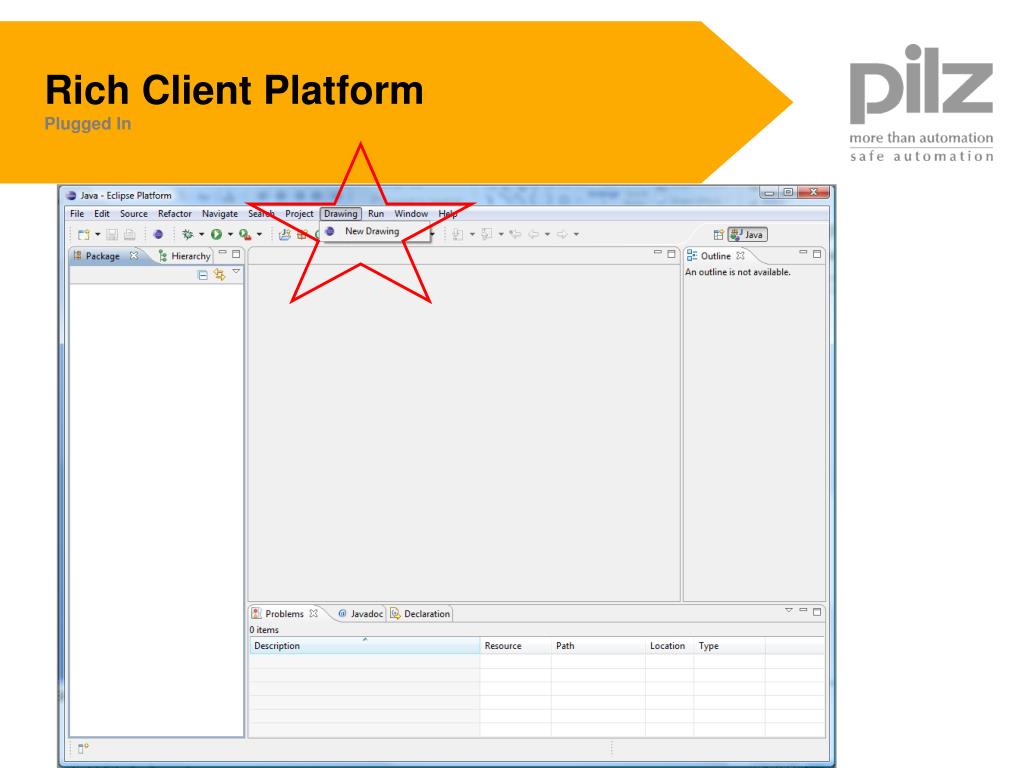The height and width of the screenshot is (768, 1024).
Task: Maximize the Package Explorer view
Action: tap(236, 254)
